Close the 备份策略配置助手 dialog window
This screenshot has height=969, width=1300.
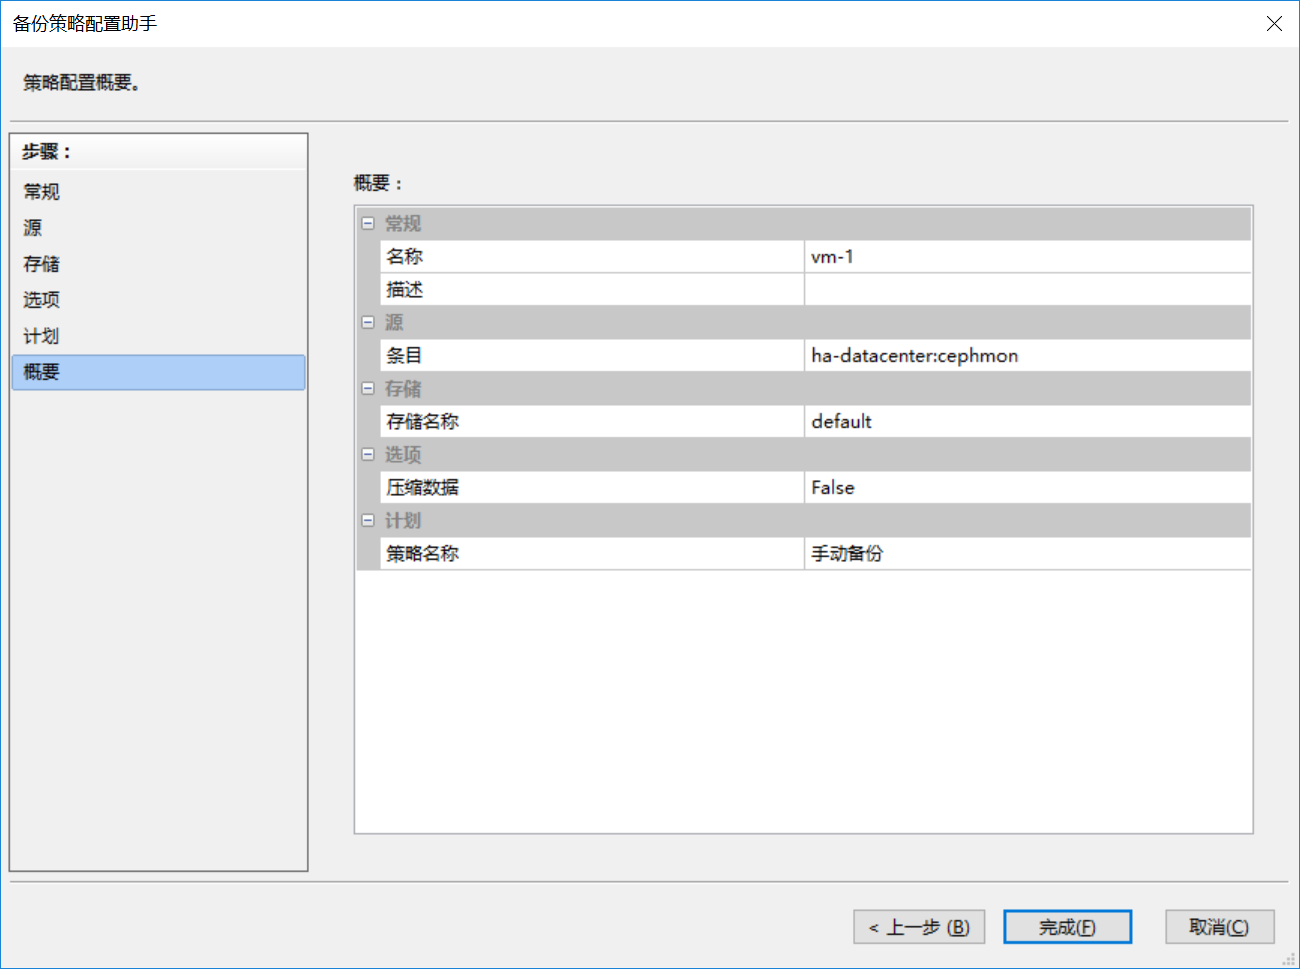pos(1274,24)
